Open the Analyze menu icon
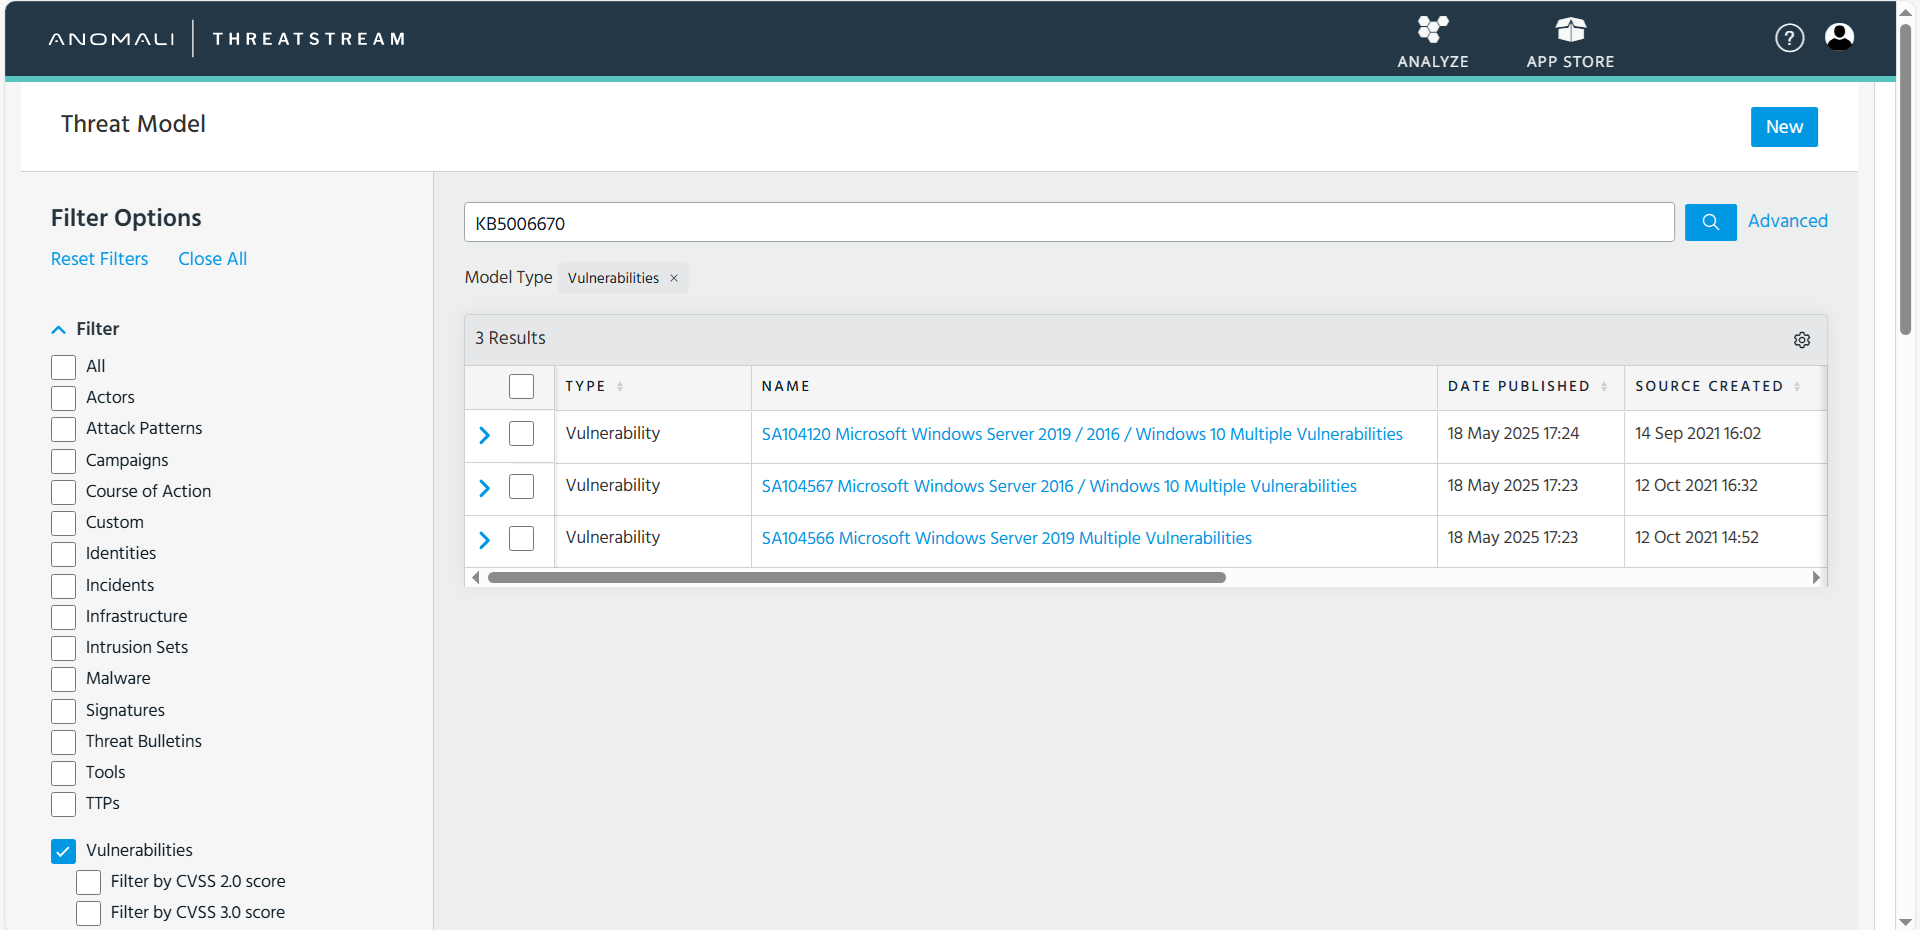 click(1432, 30)
